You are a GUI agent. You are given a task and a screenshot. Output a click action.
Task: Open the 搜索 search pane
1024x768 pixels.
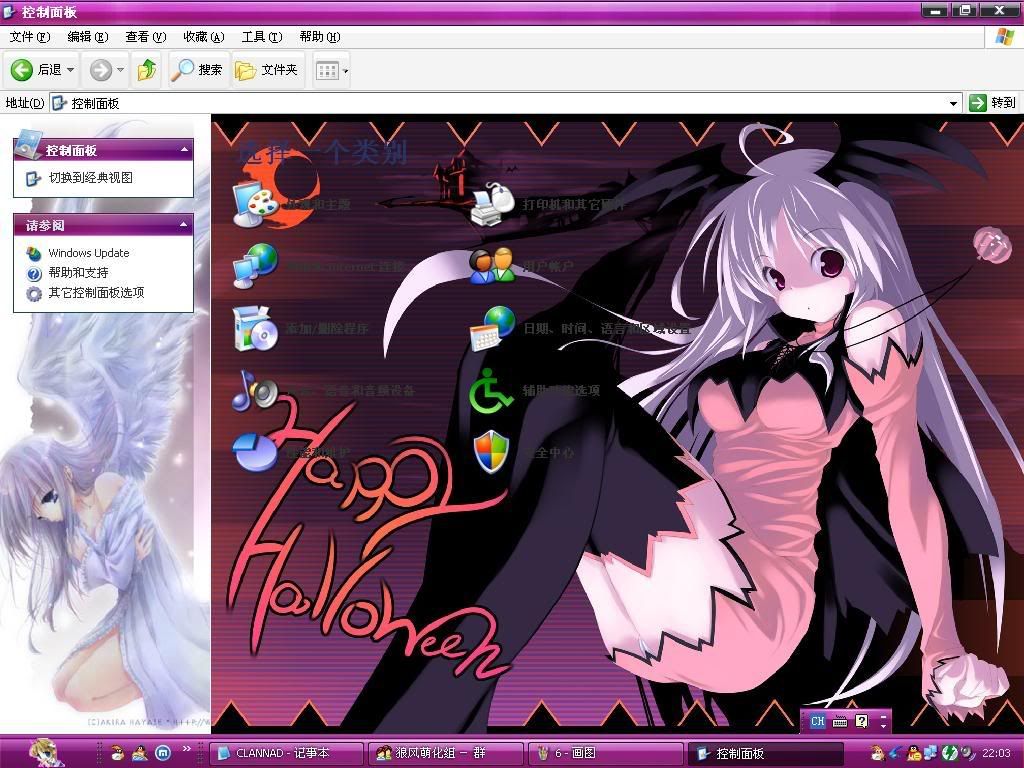click(x=197, y=70)
